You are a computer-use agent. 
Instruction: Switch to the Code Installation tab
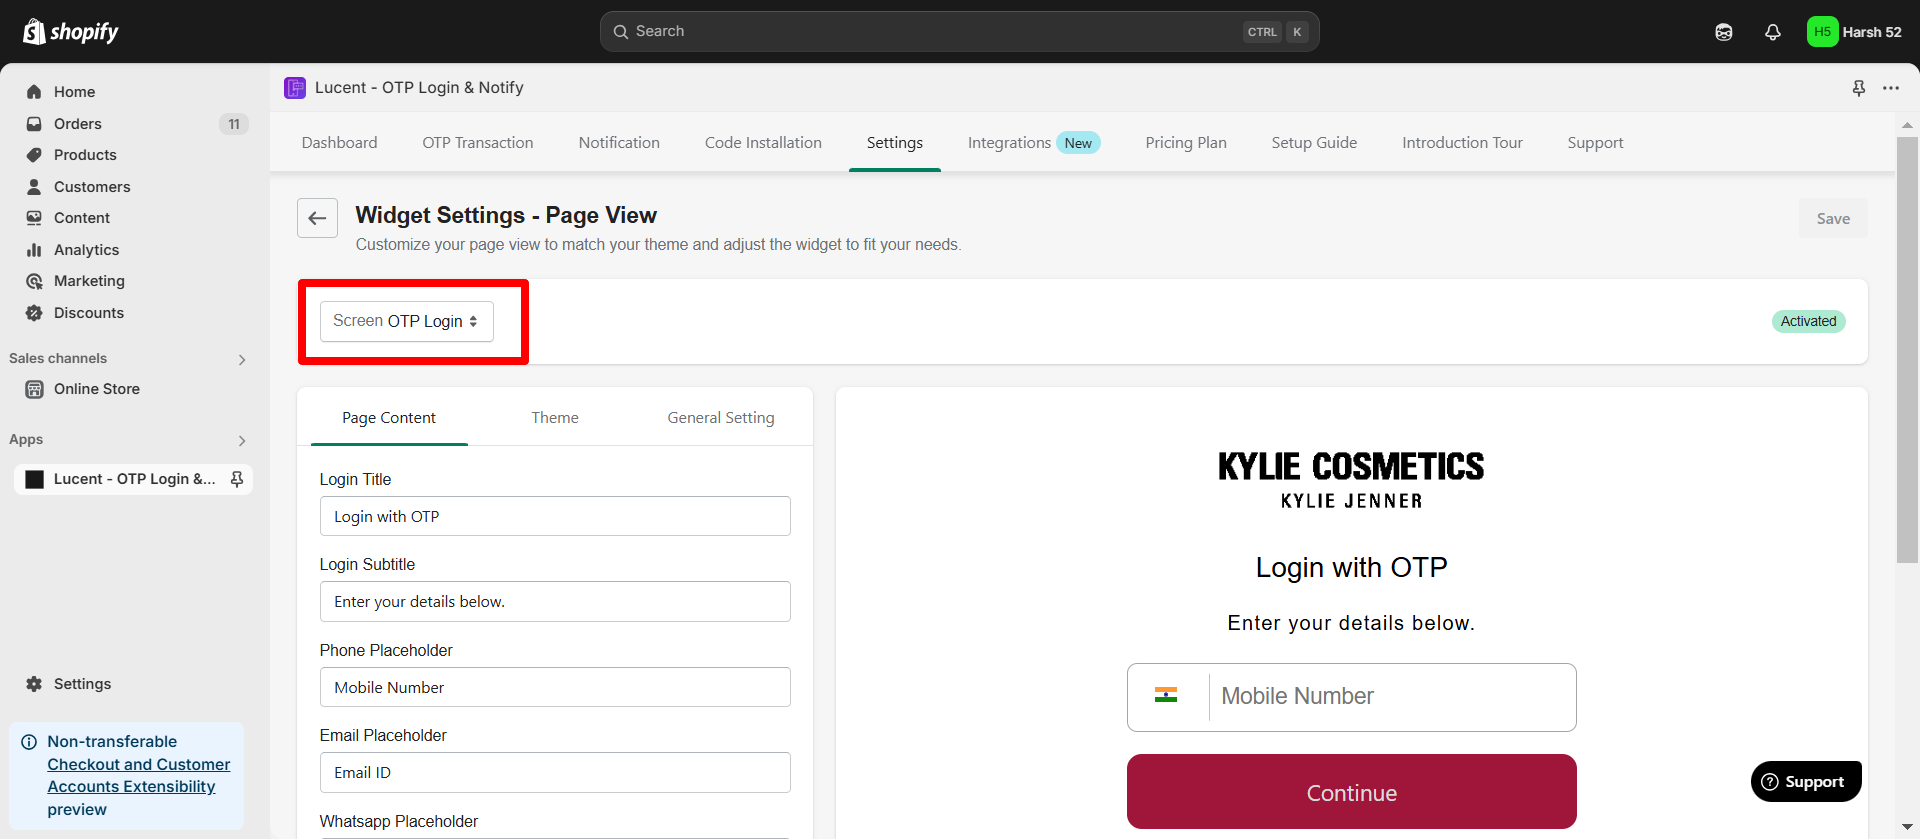(x=763, y=143)
